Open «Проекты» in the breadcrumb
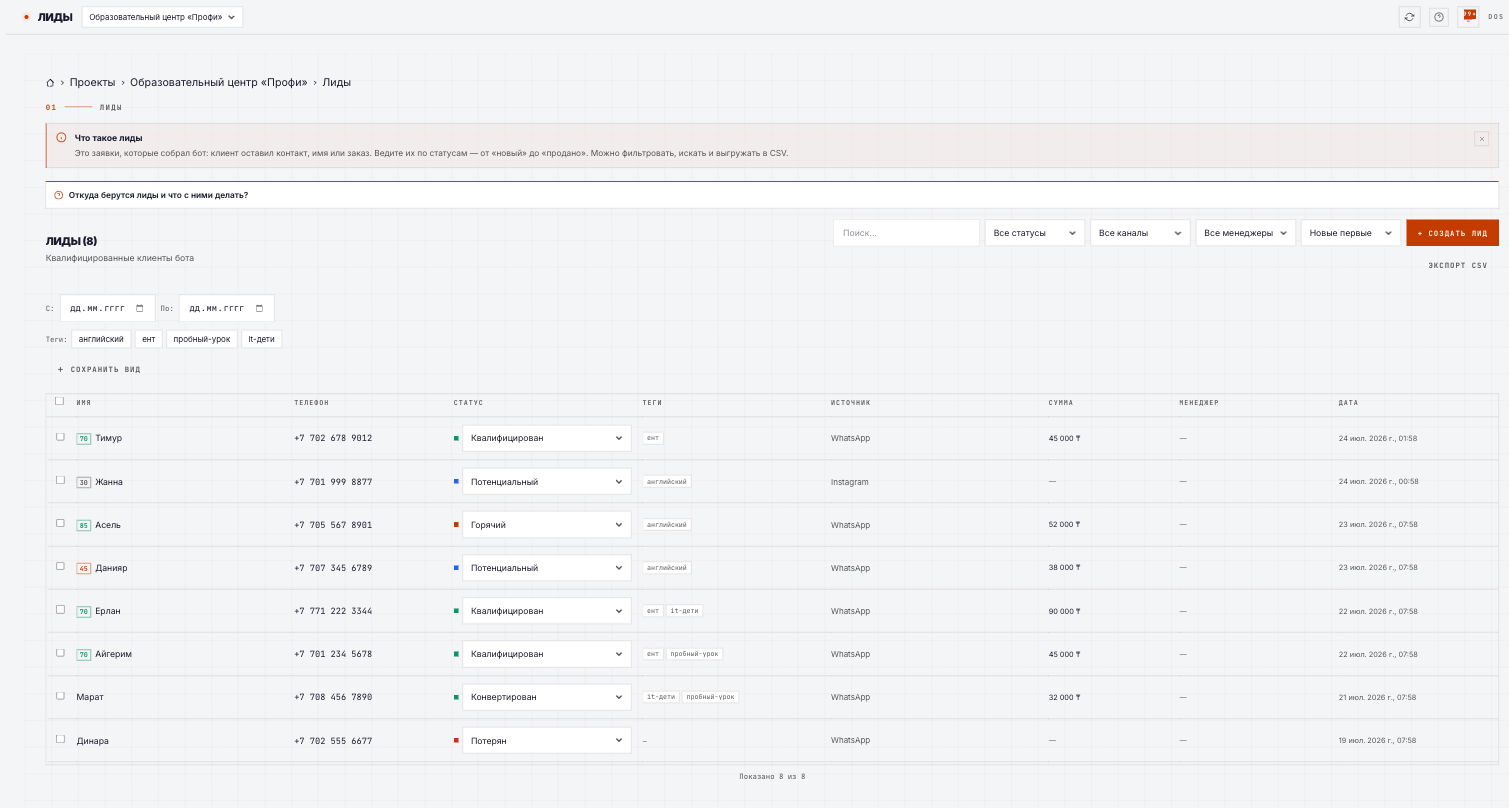 92,83
